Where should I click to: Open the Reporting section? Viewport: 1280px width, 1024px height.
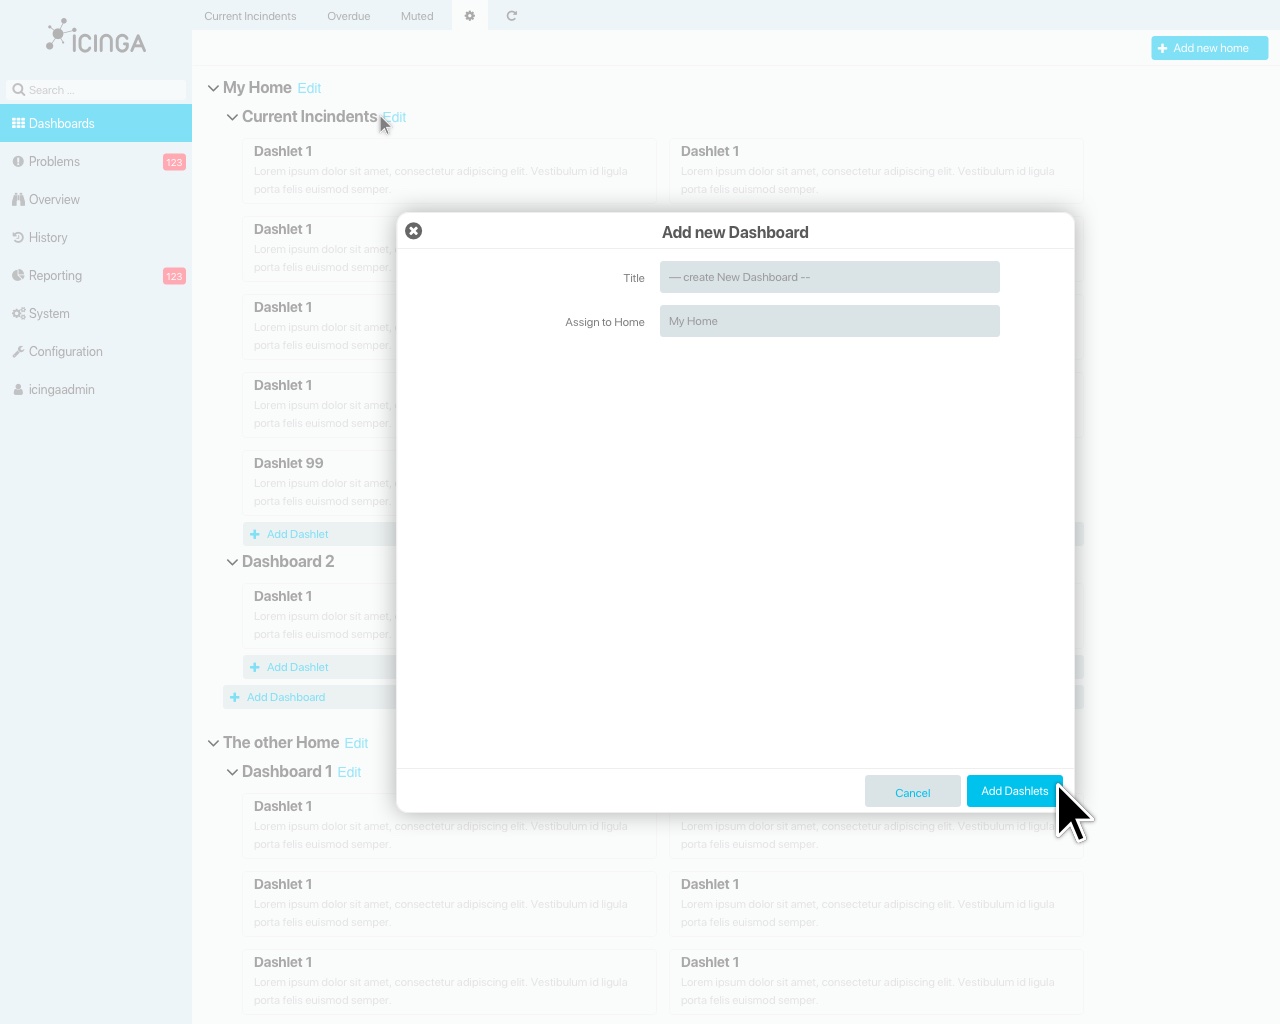tap(54, 275)
